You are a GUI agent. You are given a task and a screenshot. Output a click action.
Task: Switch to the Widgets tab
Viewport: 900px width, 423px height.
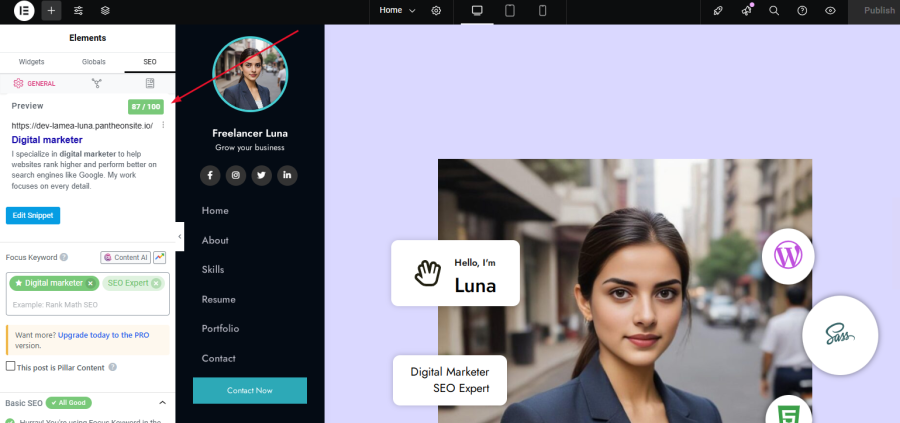(x=31, y=61)
